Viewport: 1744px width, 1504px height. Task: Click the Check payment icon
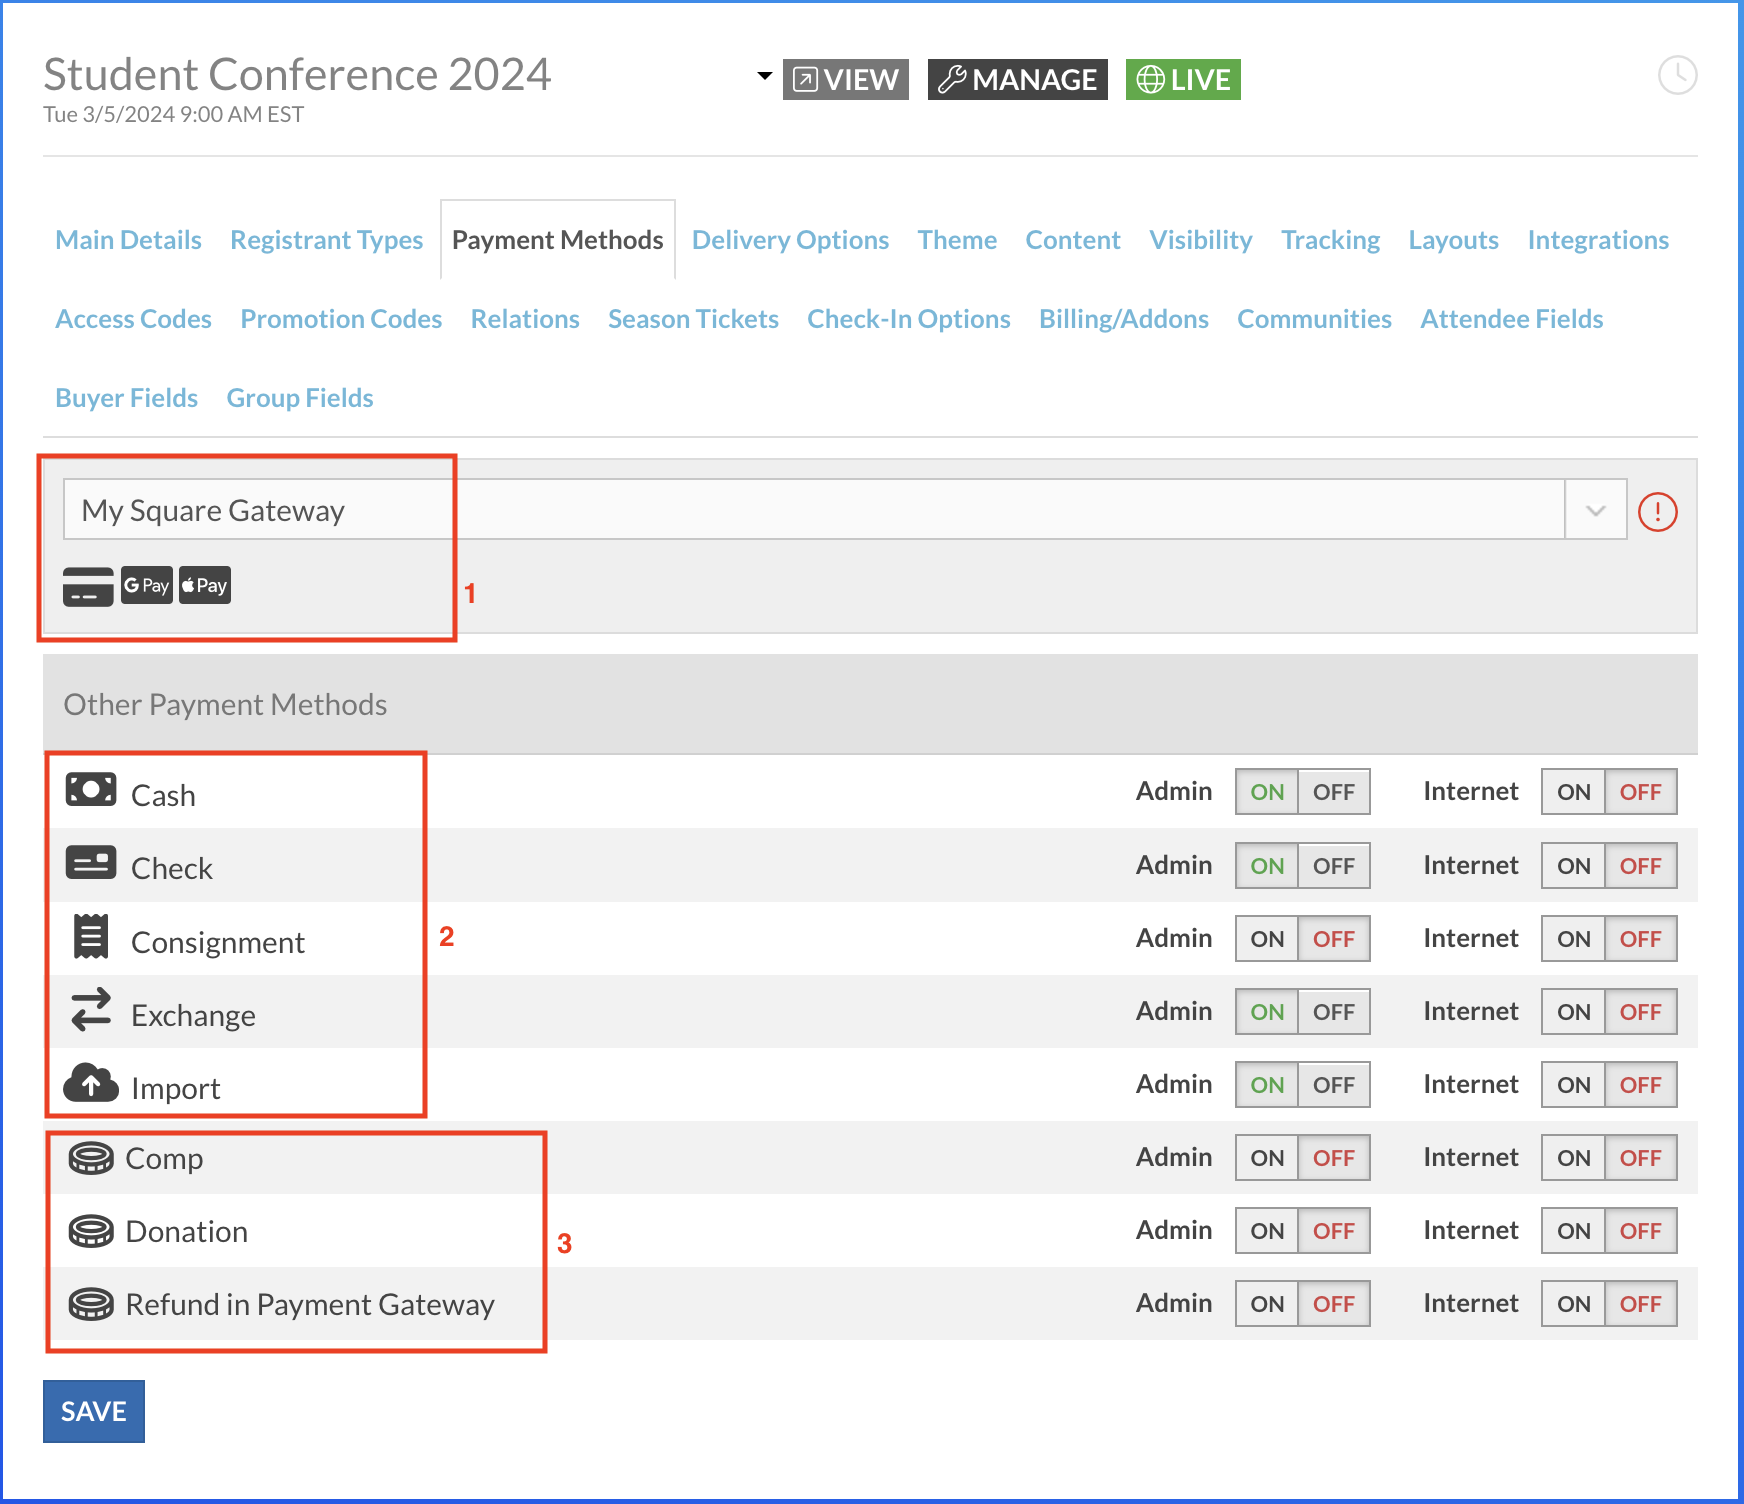click(x=91, y=862)
